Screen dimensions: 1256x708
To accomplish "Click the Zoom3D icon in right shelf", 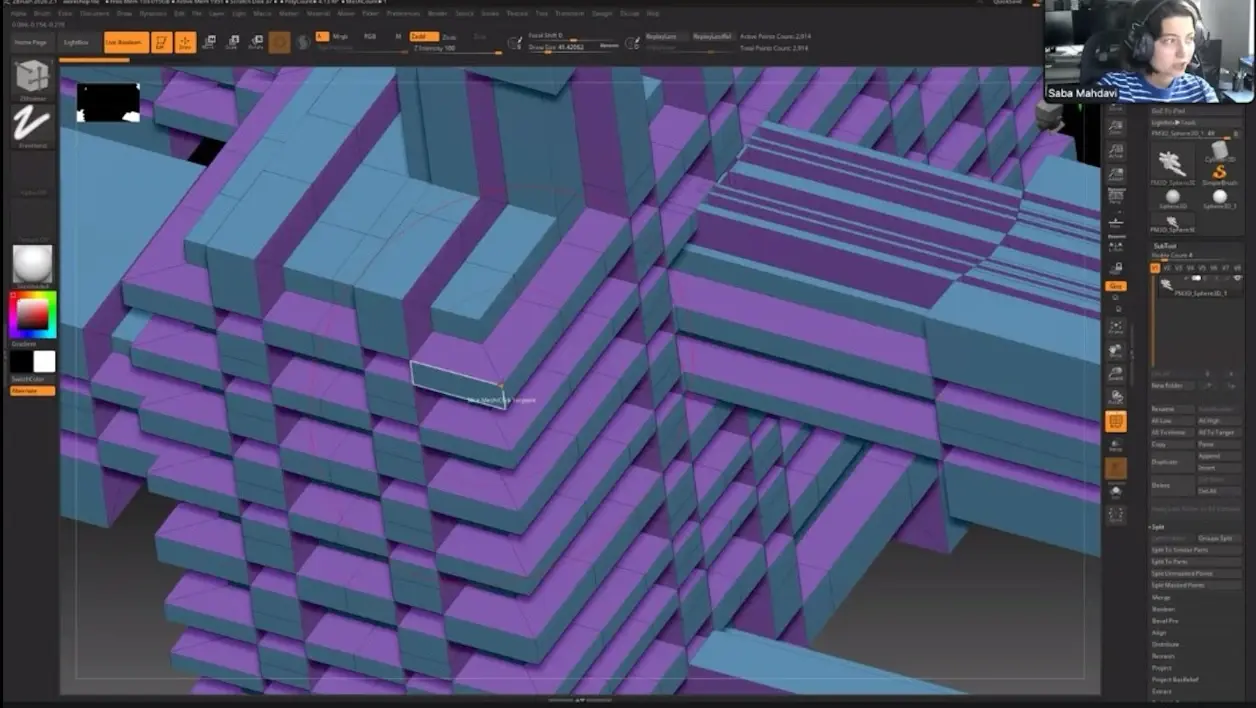I will click(x=1116, y=375).
